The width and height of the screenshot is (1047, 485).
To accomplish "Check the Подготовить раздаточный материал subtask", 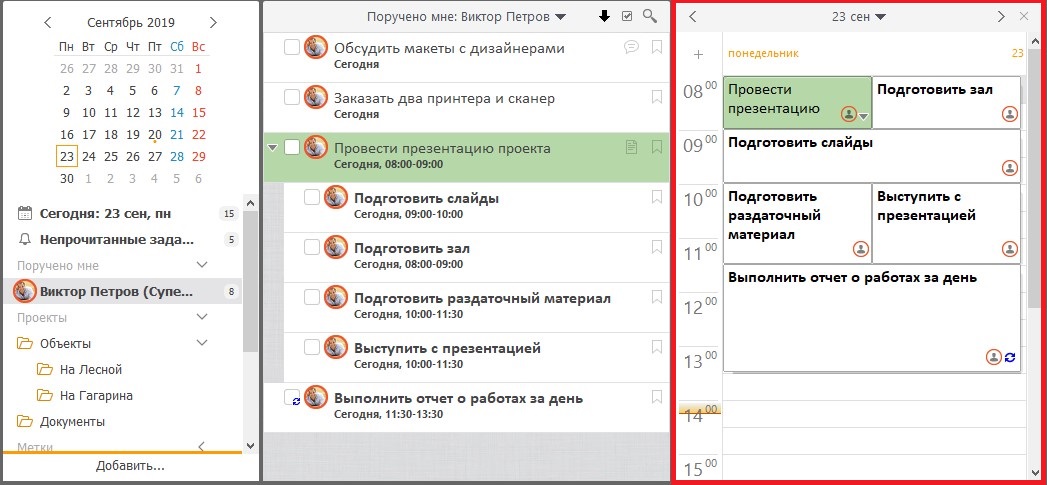I will pyautogui.click(x=312, y=297).
